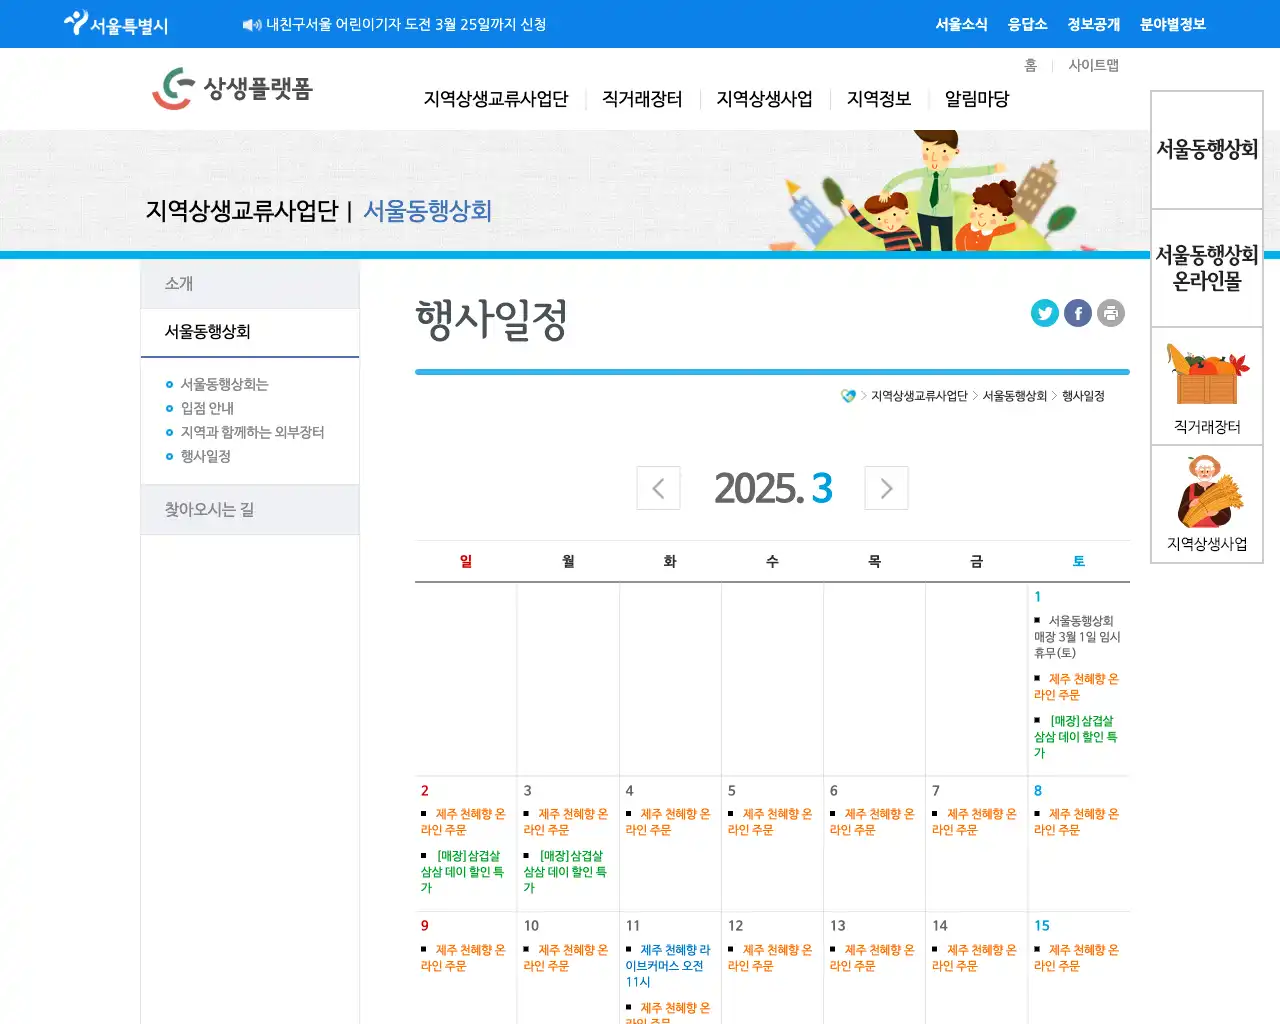Open 알림마당 main menu

[x=977, y=99]
